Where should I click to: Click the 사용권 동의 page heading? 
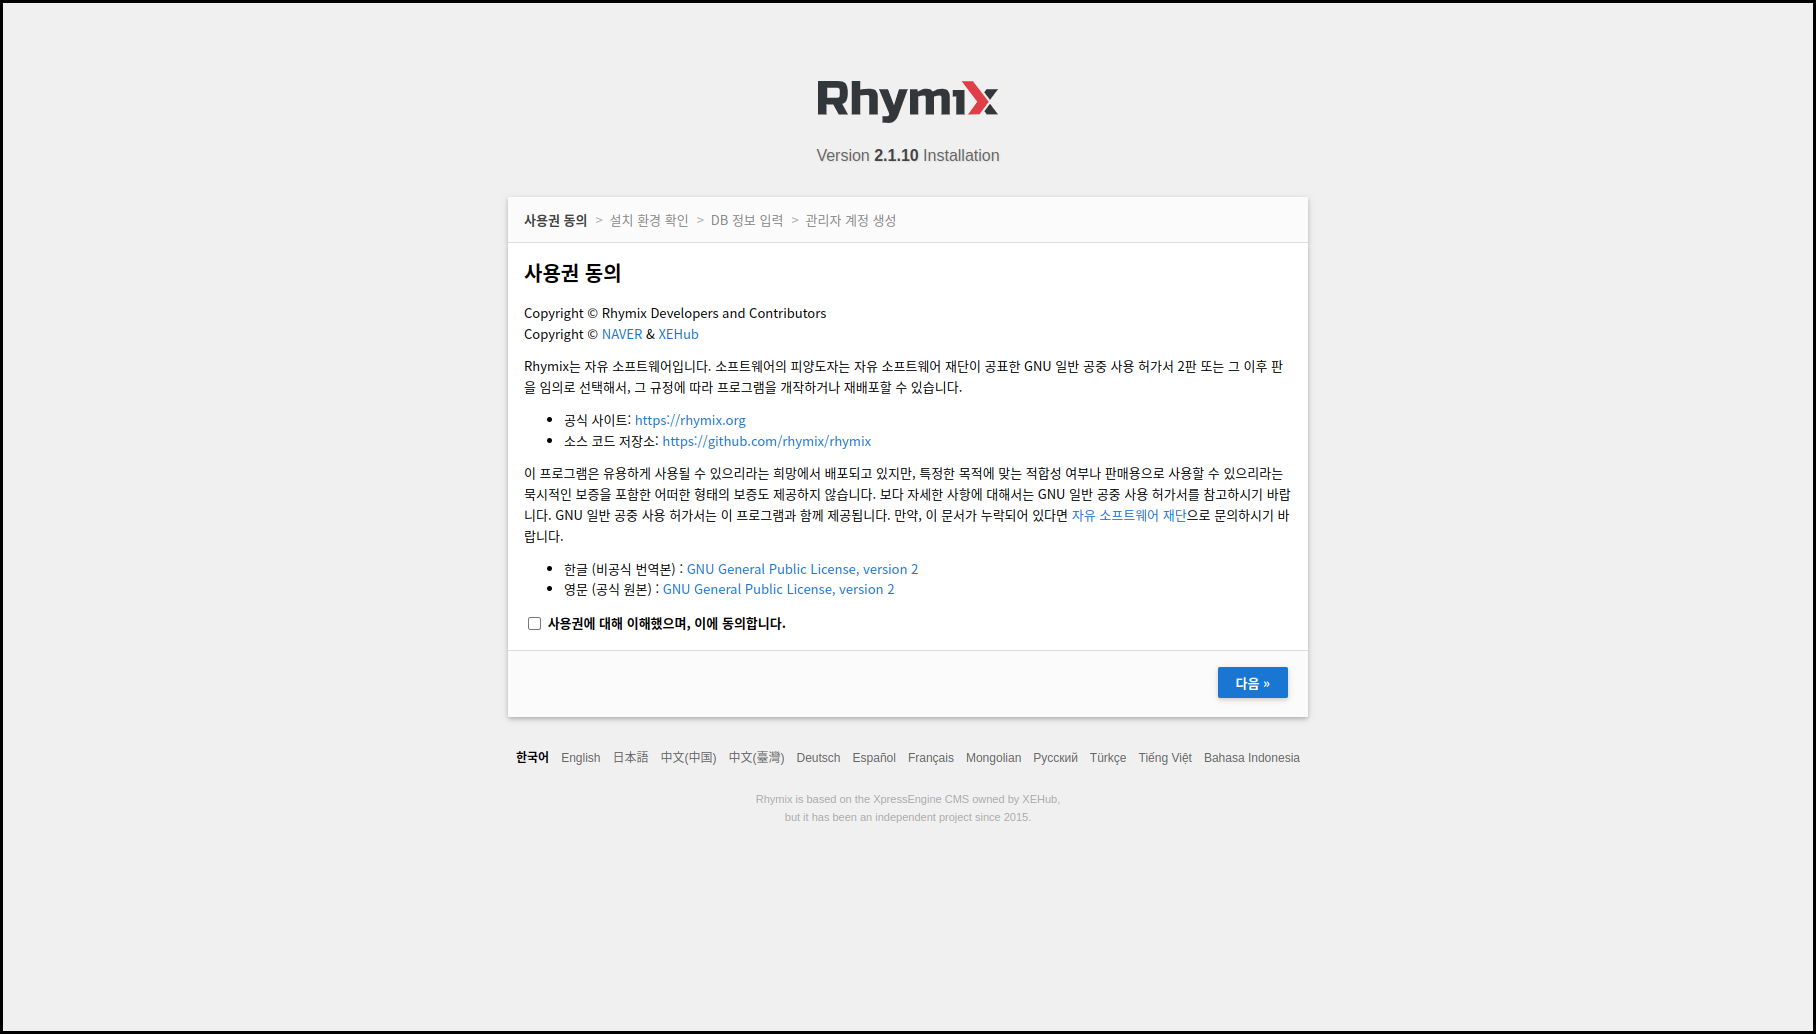coord(572,273)
